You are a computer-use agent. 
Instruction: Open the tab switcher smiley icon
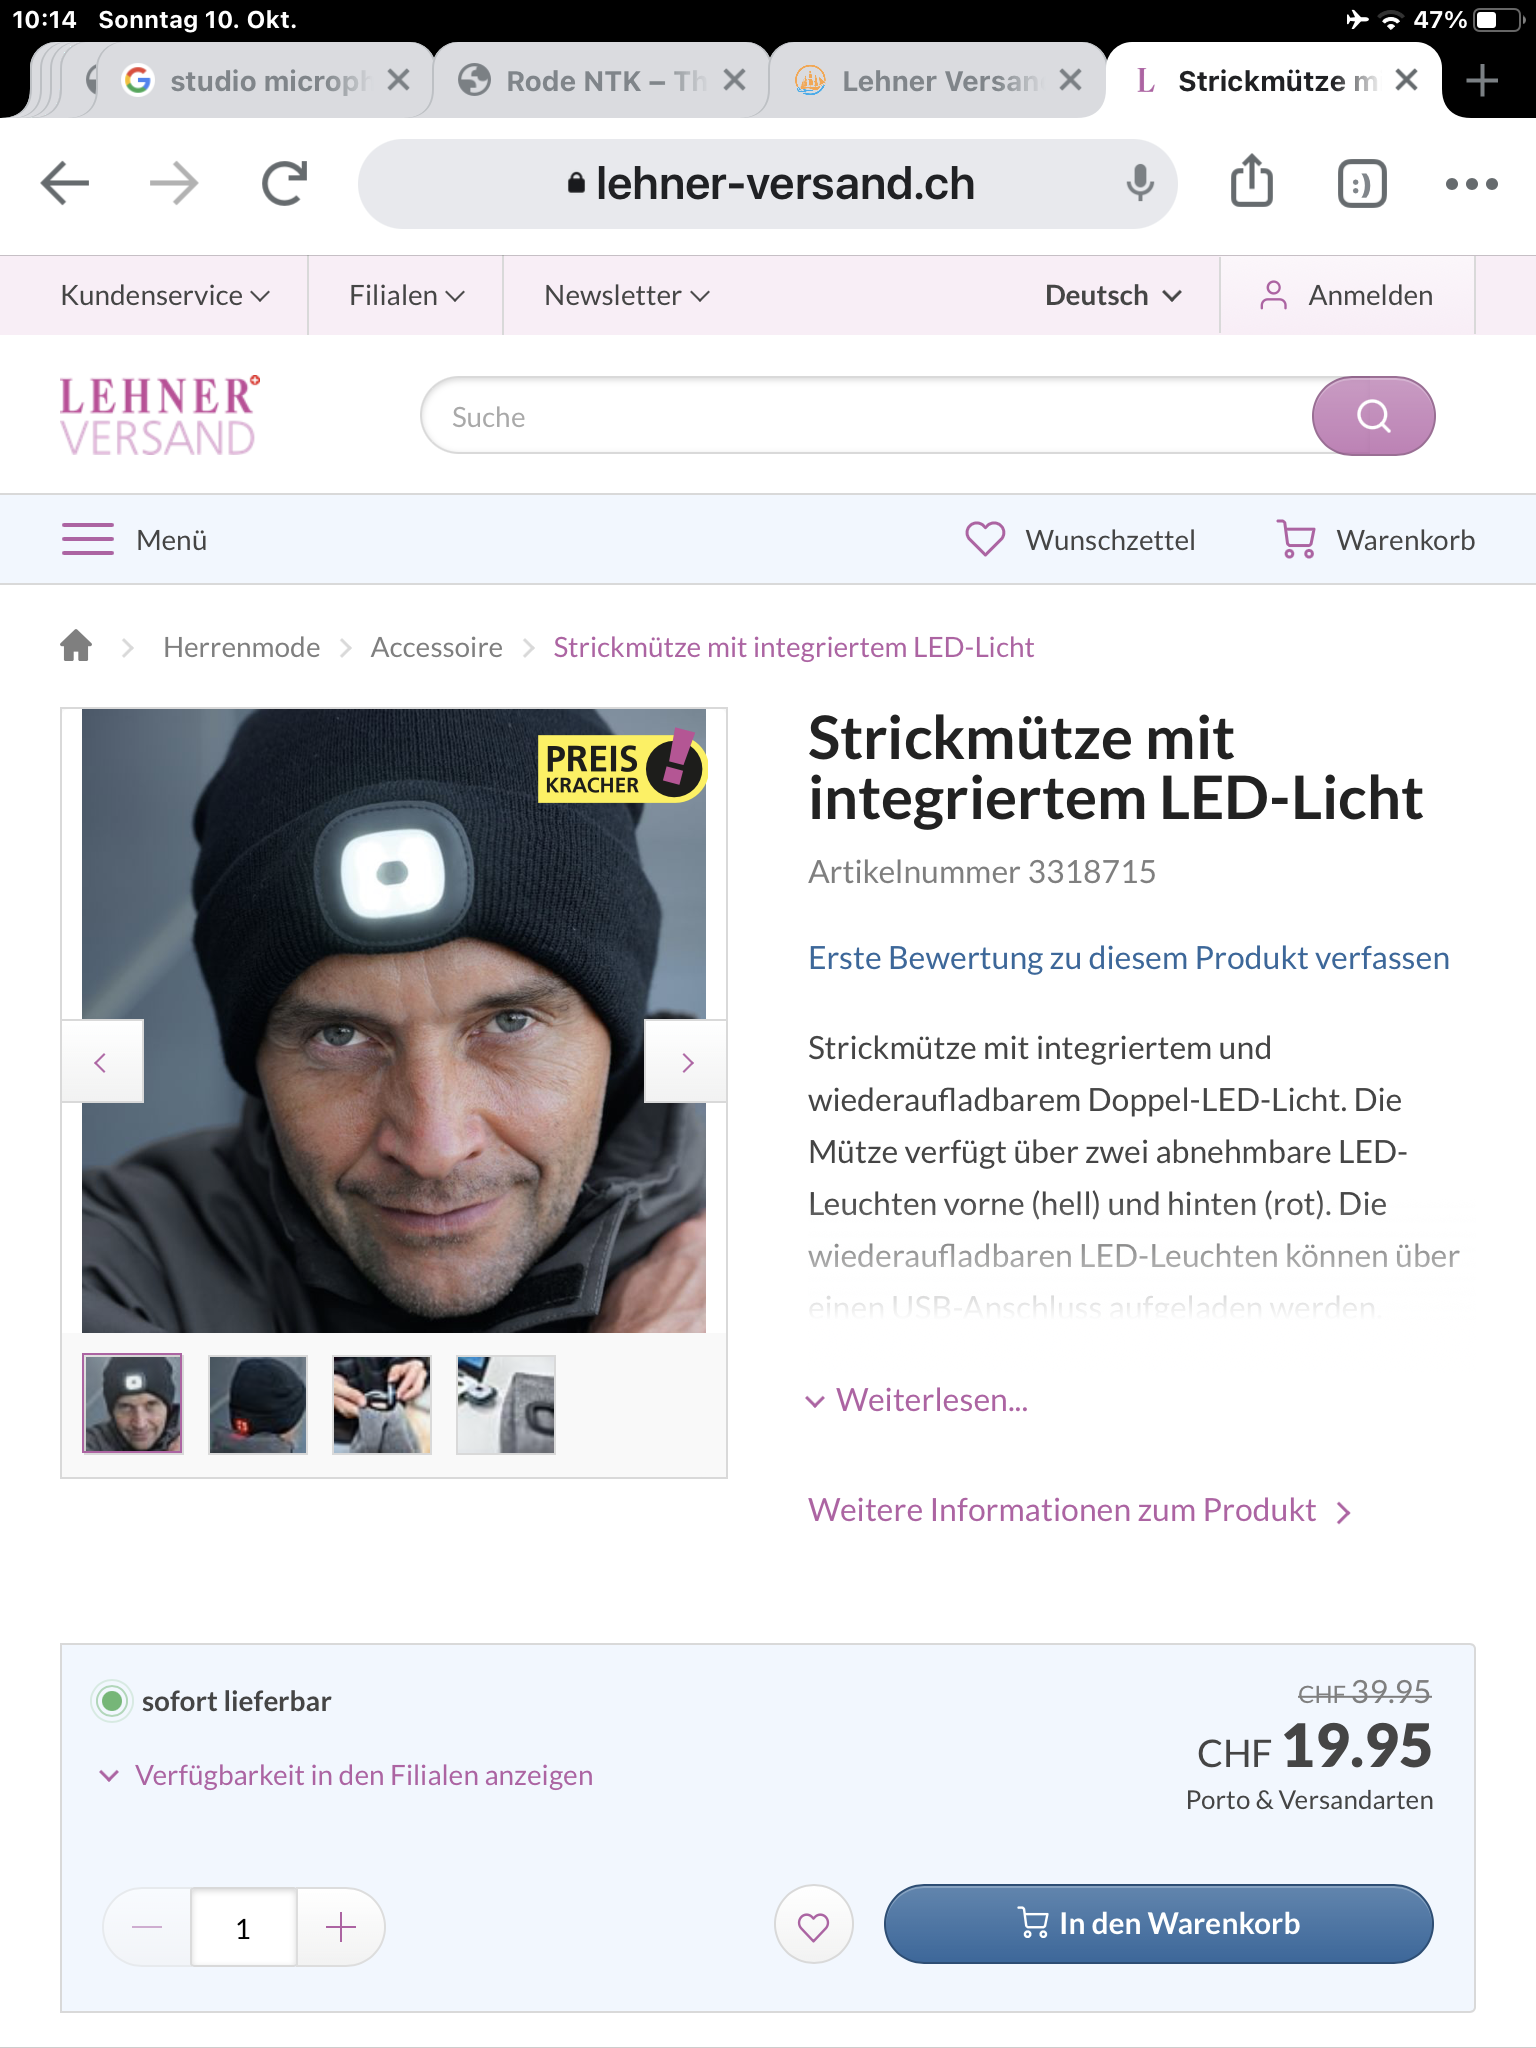(1362, 184)
